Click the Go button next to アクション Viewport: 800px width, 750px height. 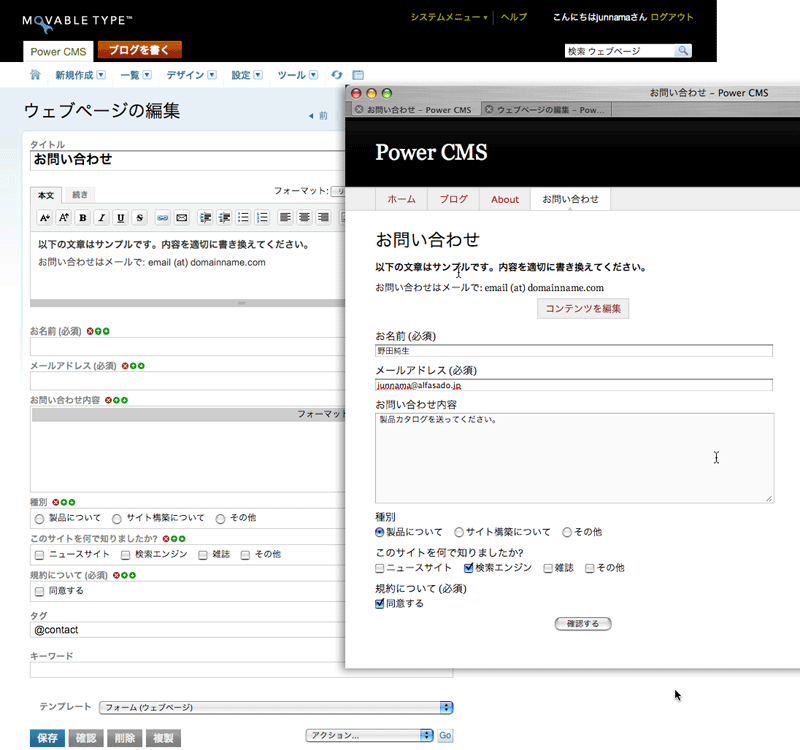(445, 735)
